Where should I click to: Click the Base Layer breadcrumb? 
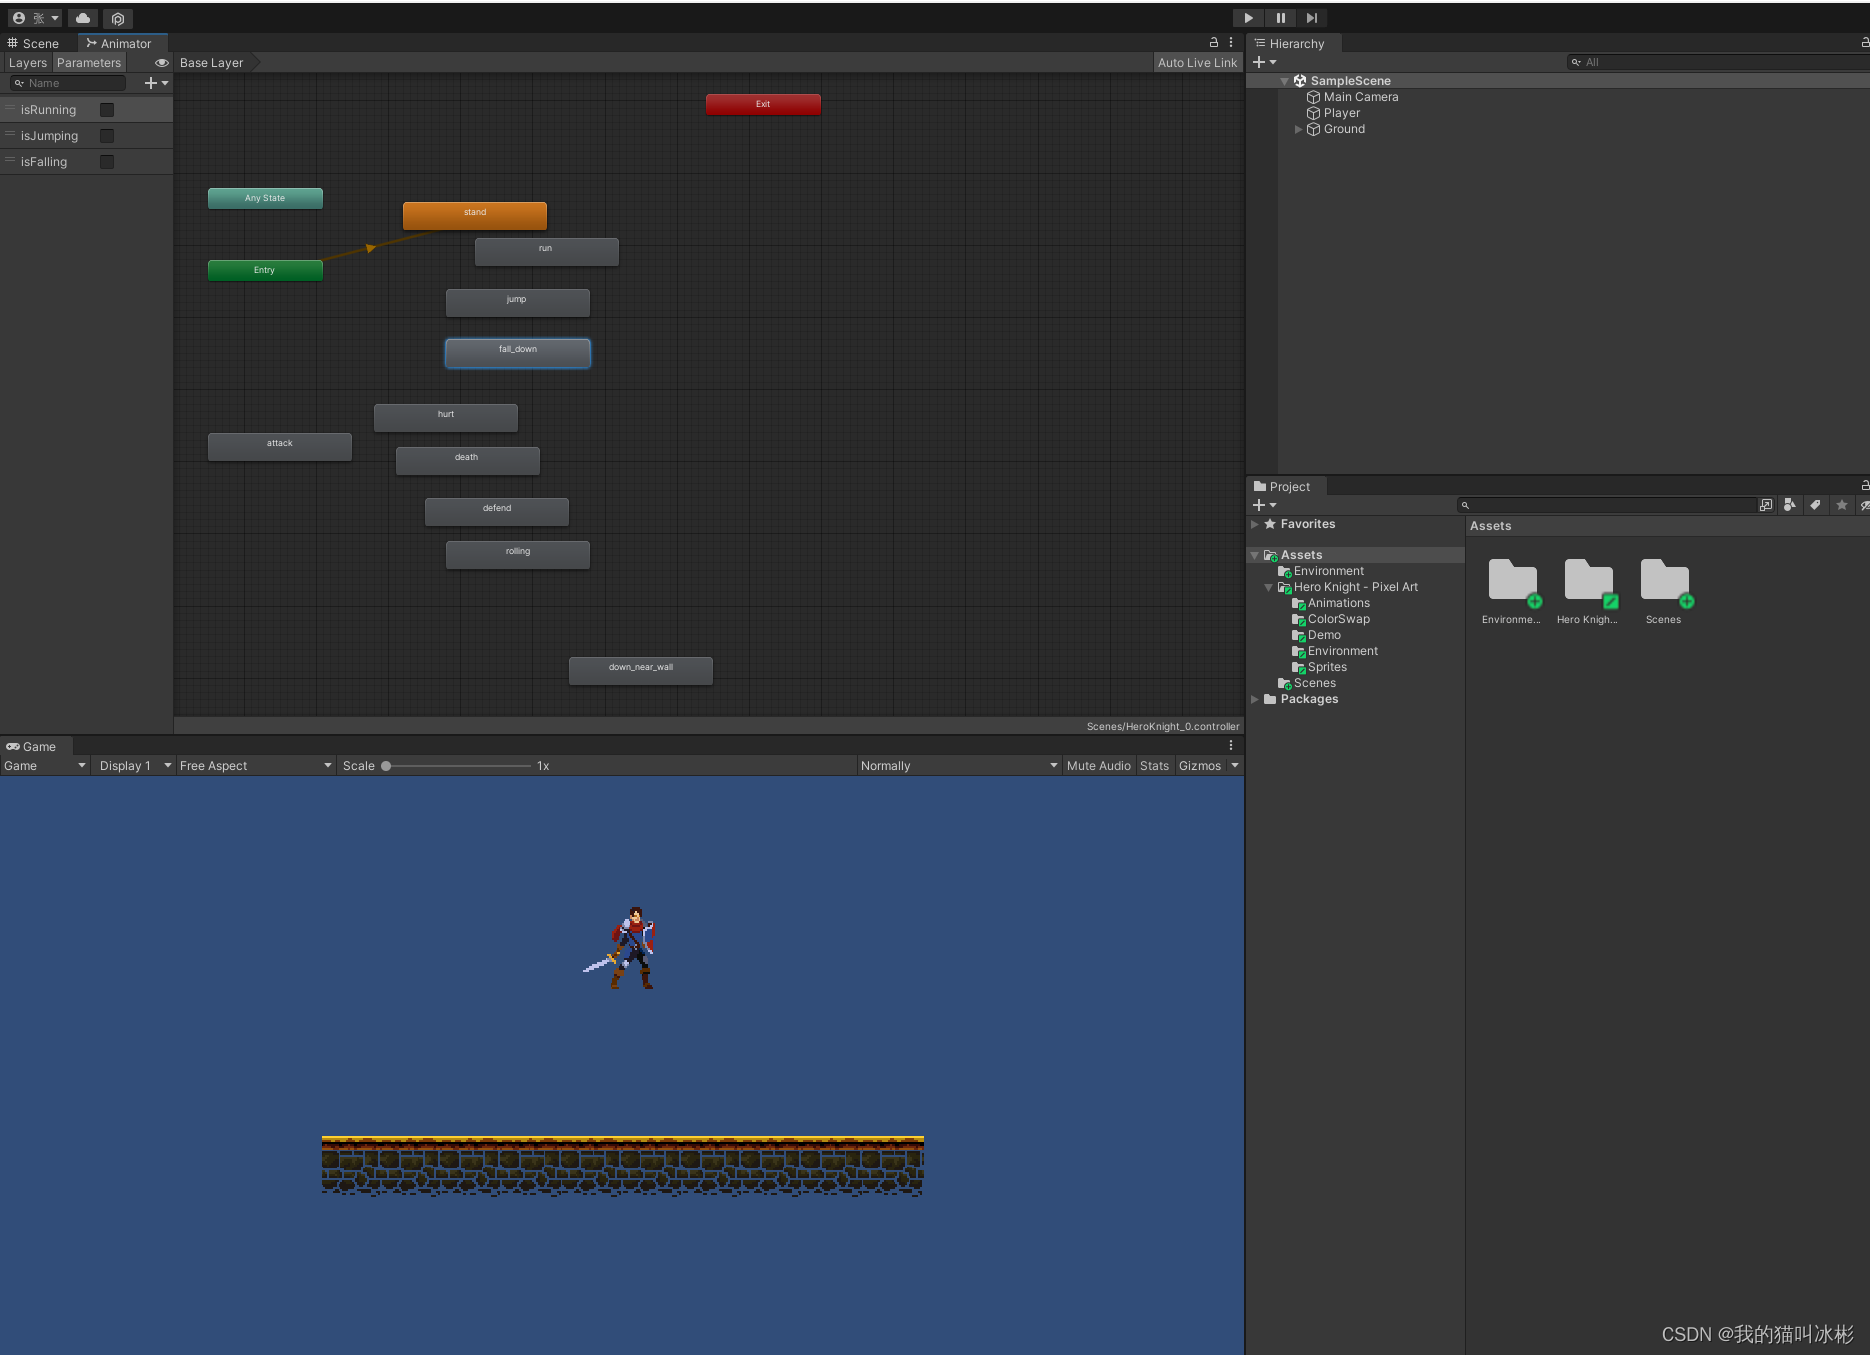(x=212, y=63)
